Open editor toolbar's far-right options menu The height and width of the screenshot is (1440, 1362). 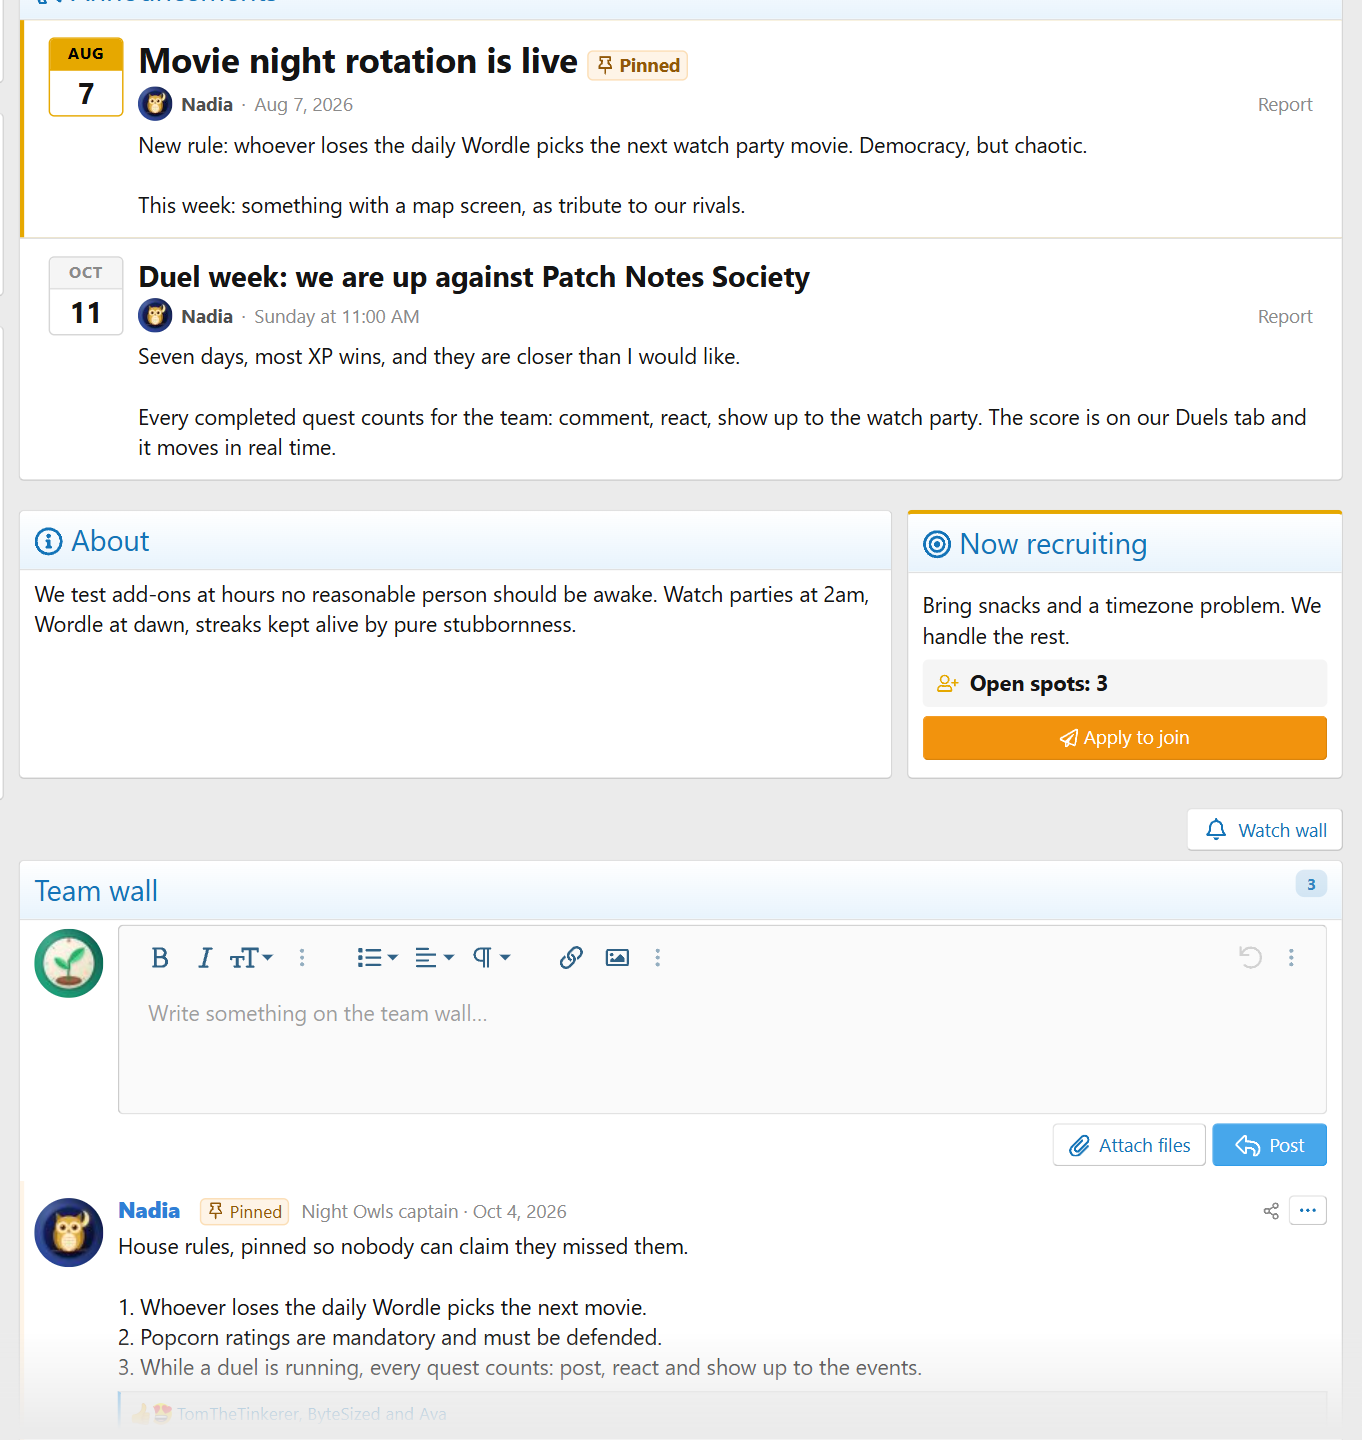pyautogui.click(x=1291, y=958)
